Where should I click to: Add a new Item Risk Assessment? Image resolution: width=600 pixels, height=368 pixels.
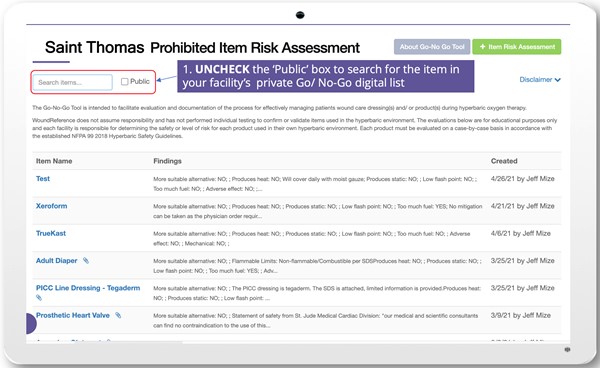pos(517,47)
